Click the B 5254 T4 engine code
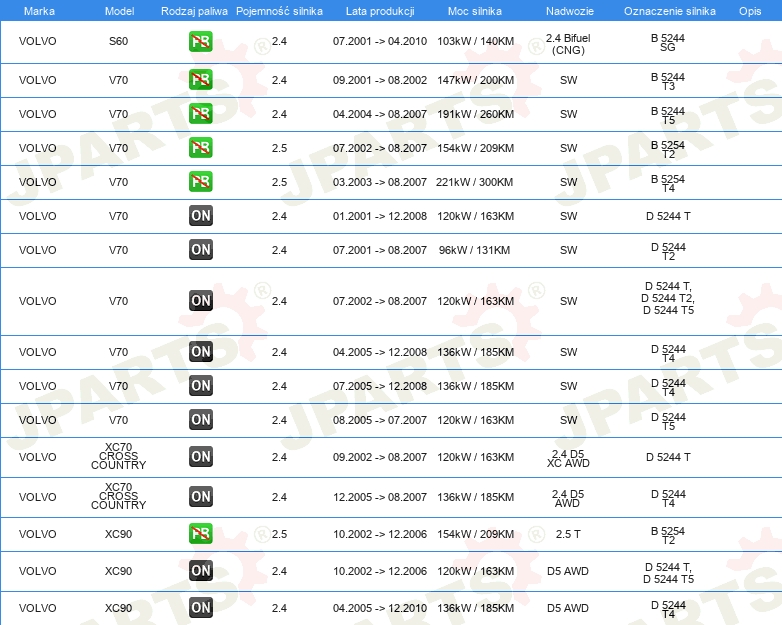Screen dimensions: 782x625 [x=668, y=183]
